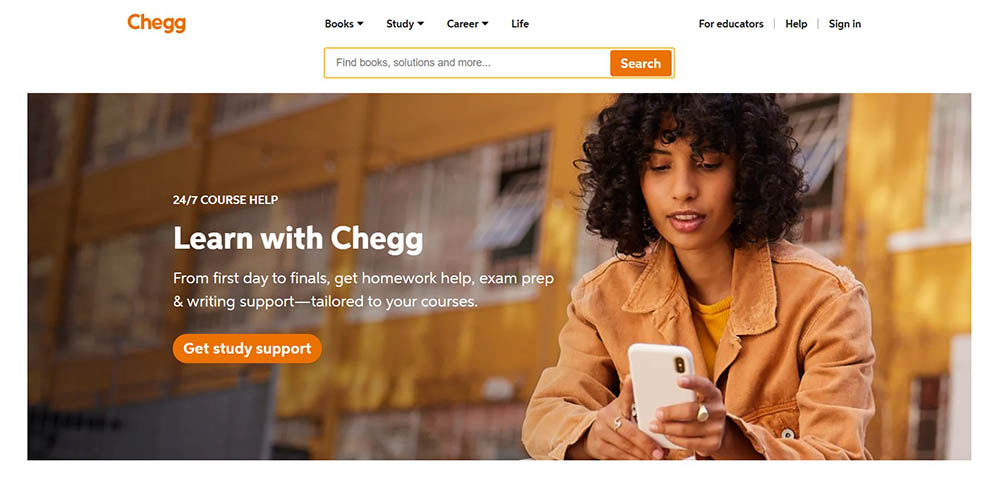Open the Study menu label

400,24
